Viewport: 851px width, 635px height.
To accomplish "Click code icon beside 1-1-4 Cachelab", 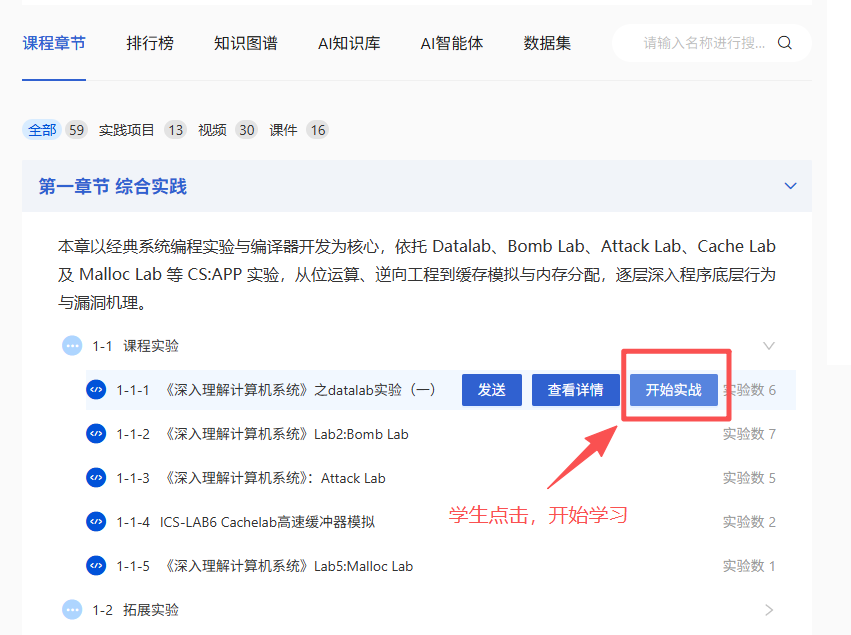I will (96, 522).
